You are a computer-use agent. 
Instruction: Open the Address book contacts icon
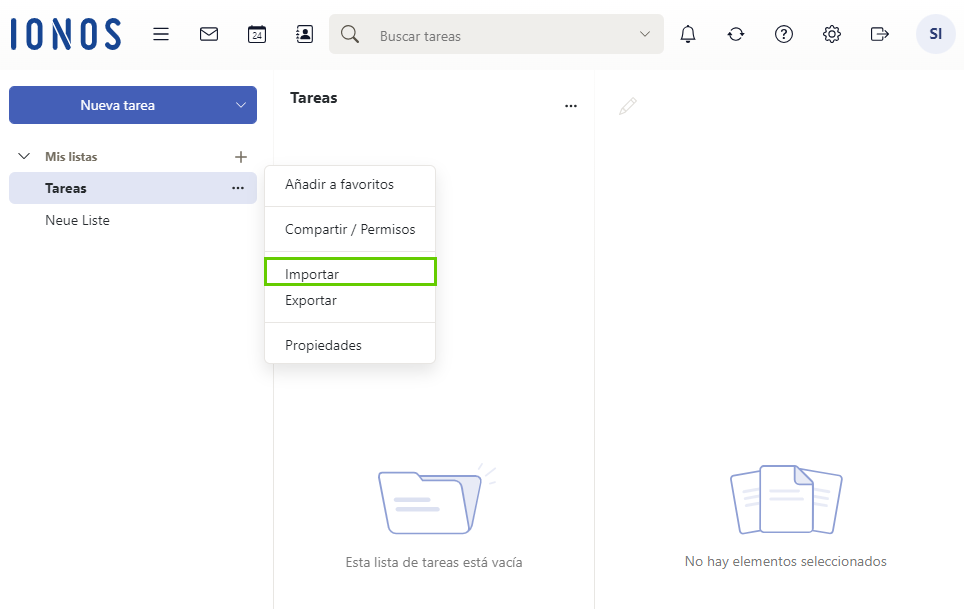tap(304, 34)
